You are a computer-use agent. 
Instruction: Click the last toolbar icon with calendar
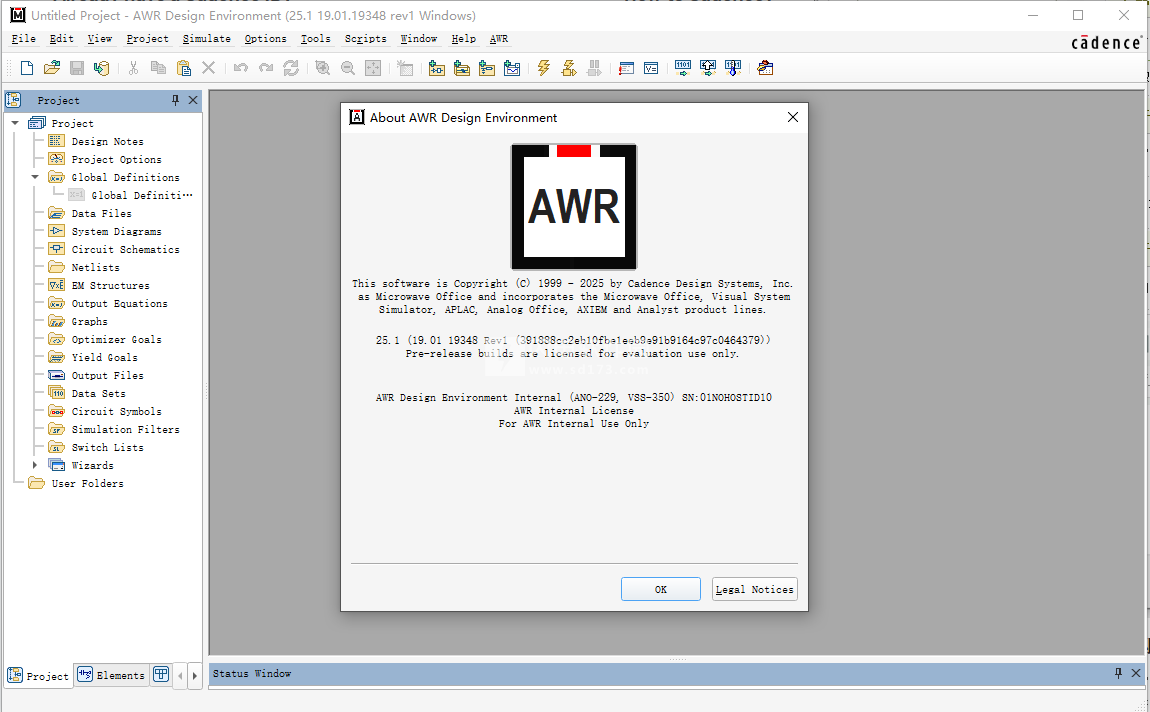point(765,68)
